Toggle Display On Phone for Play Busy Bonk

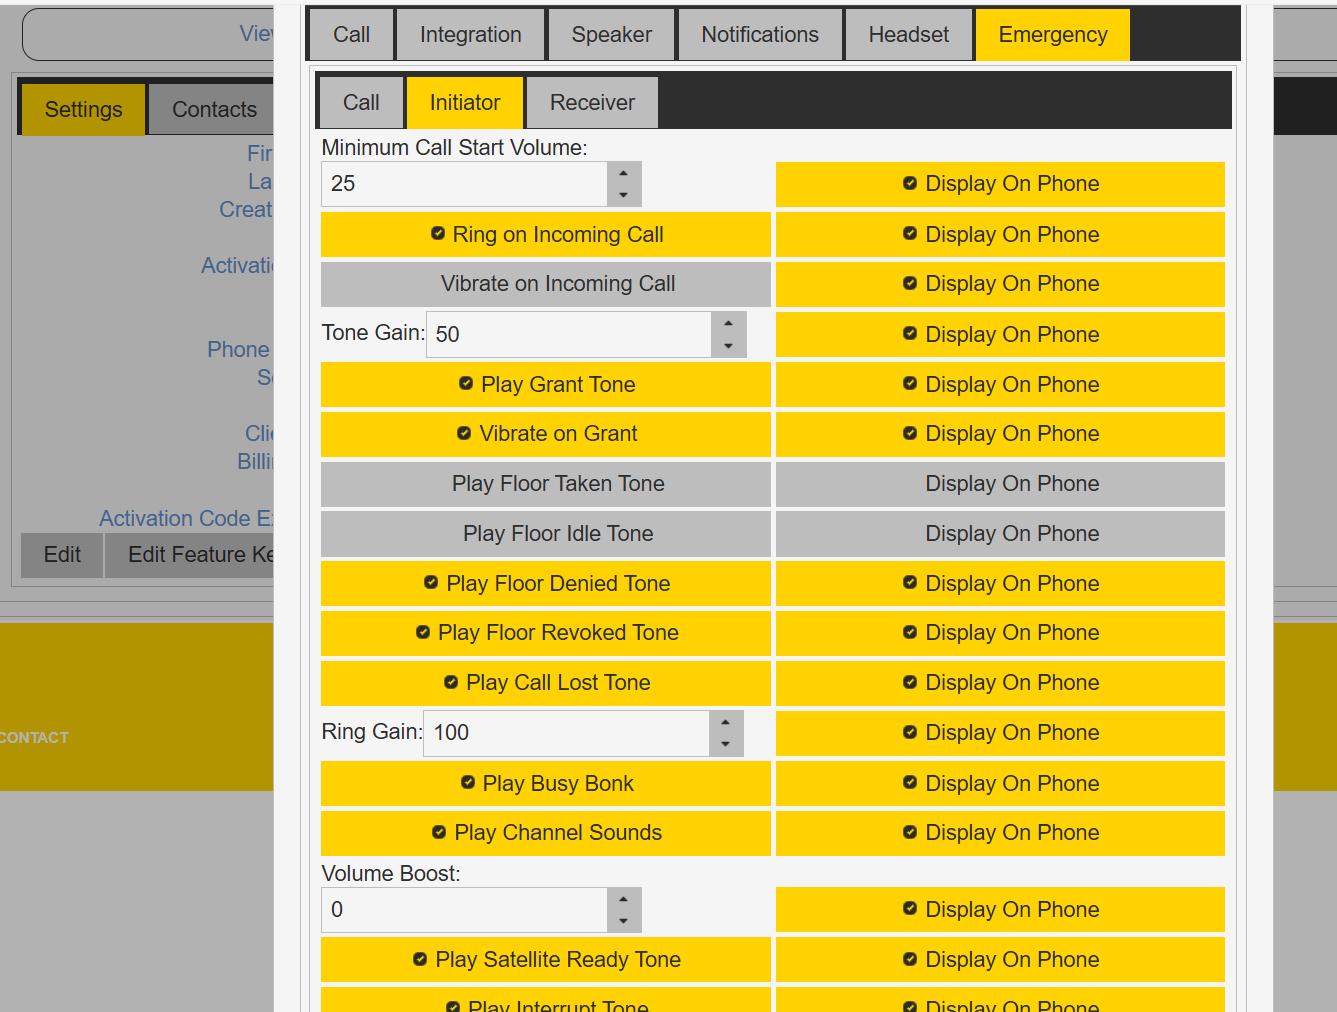coord(1000,784)
